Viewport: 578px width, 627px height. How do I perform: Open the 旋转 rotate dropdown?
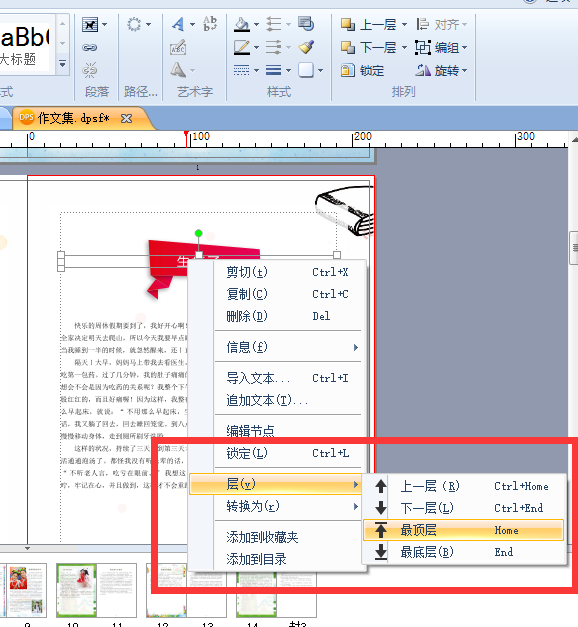pyautogui.click(x=464, y=71)
